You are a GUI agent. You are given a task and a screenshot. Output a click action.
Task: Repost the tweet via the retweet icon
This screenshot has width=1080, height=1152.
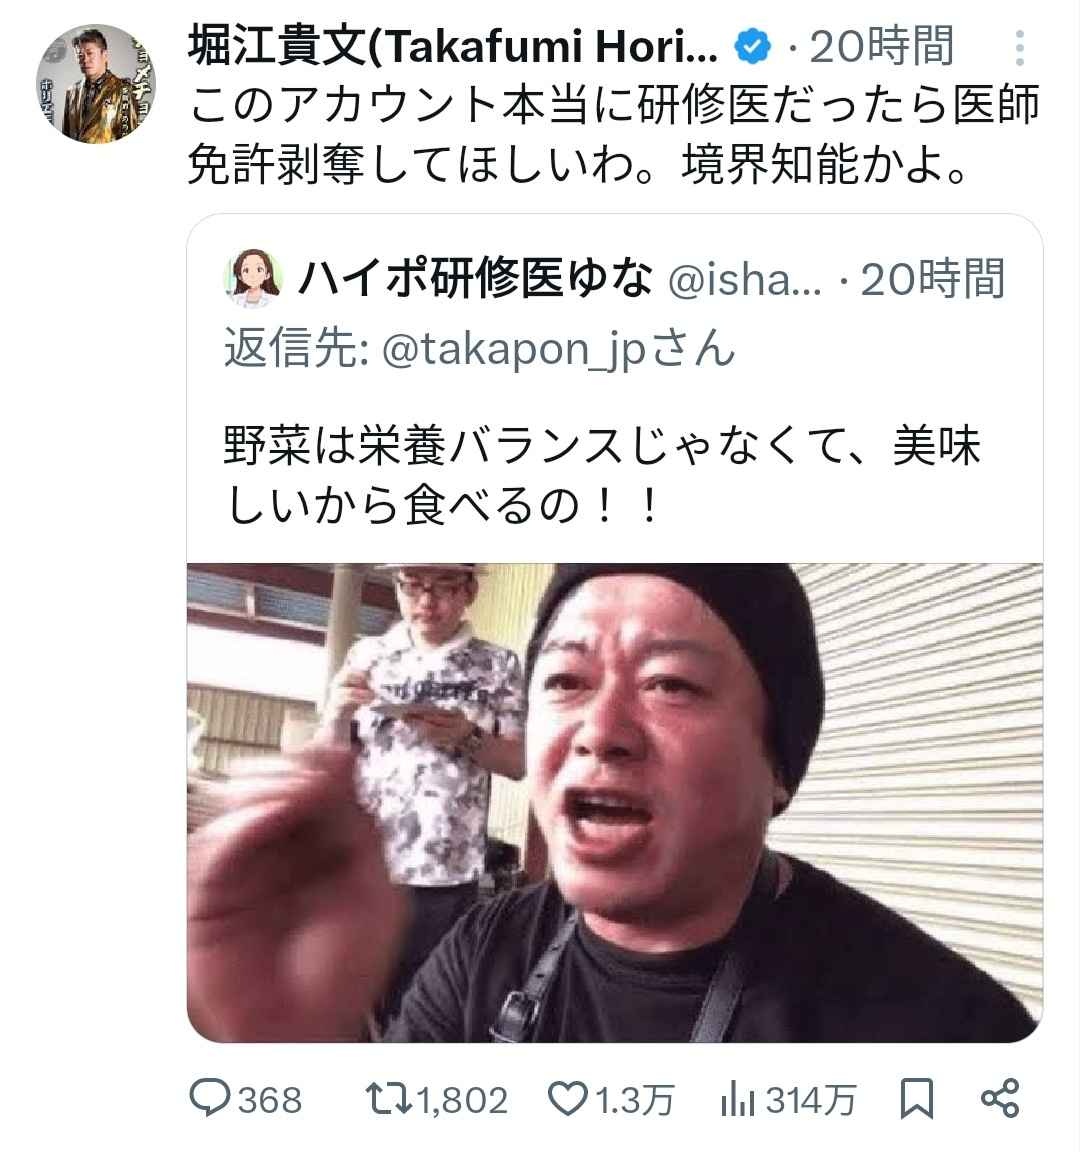pyautogui.click(x=389, y=1099)
